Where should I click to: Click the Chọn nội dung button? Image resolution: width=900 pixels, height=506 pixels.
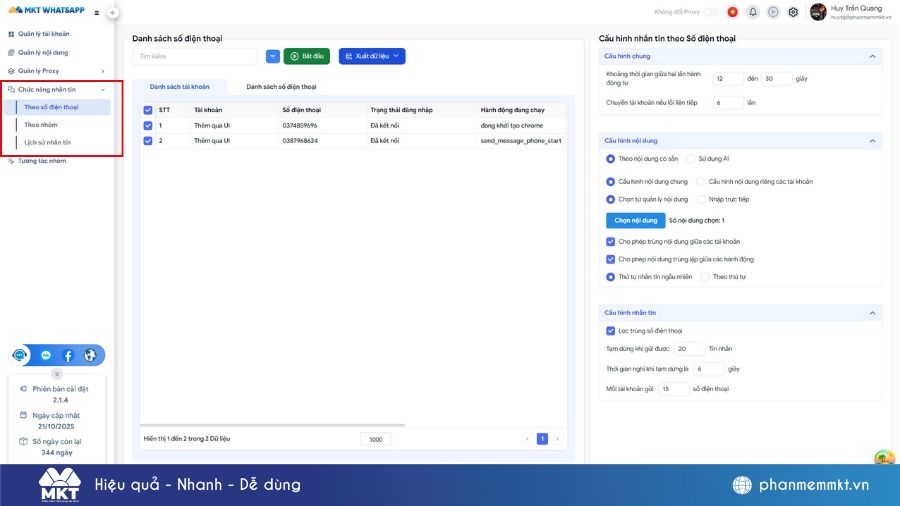point(634,220)
